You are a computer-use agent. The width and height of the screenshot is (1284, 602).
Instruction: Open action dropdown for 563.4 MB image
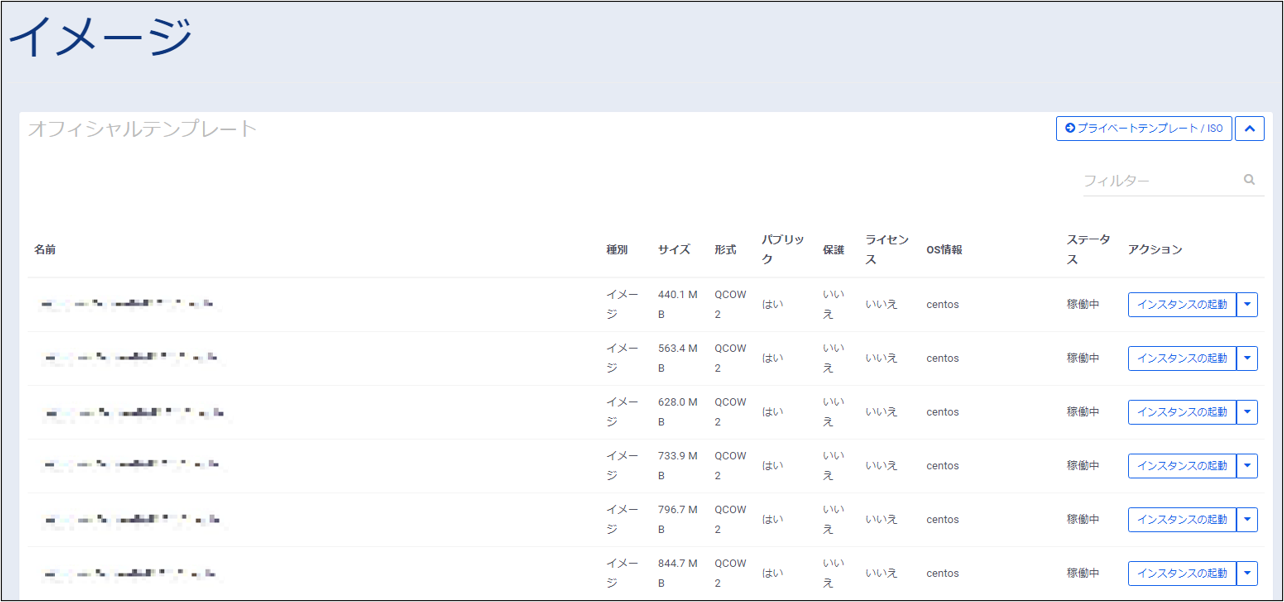(1247, 358)
